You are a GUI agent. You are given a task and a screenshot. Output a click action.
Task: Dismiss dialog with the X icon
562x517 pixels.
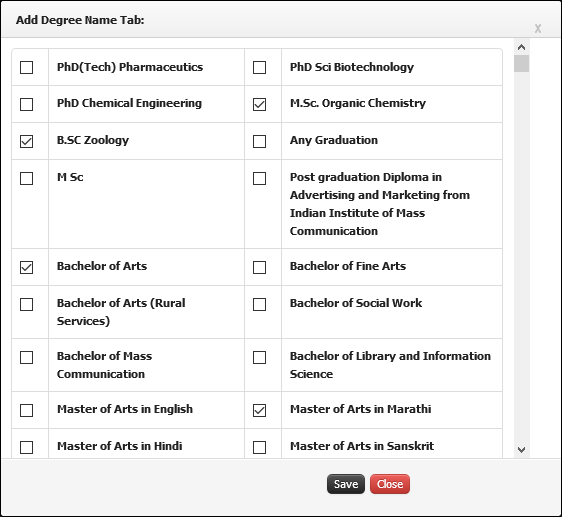coord(538,29)
